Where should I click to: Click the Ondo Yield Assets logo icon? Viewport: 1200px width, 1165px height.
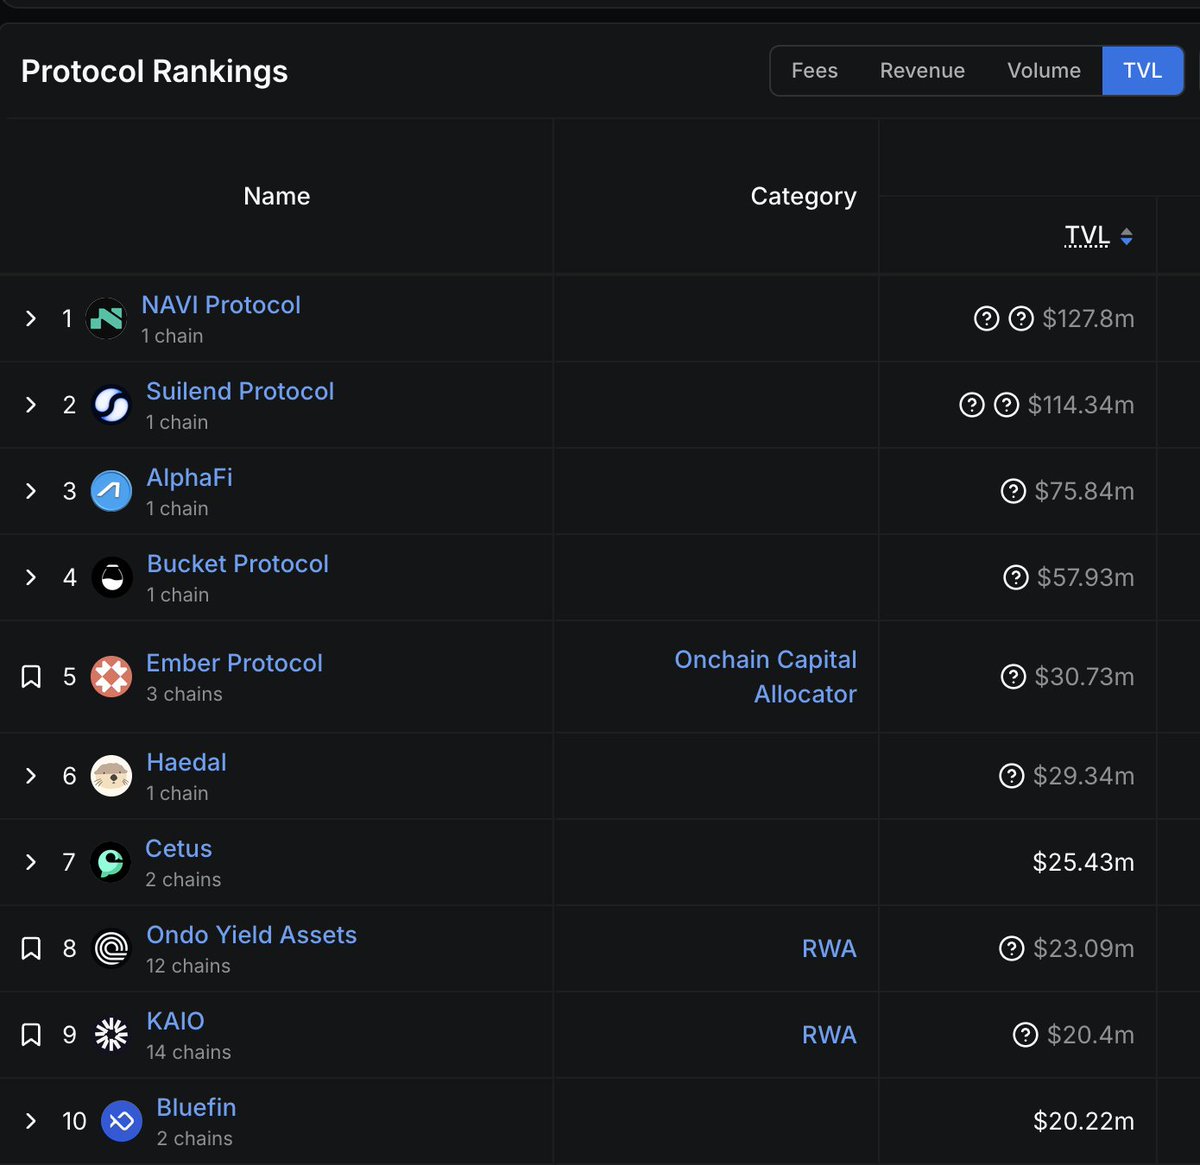[x=111, y=948]
